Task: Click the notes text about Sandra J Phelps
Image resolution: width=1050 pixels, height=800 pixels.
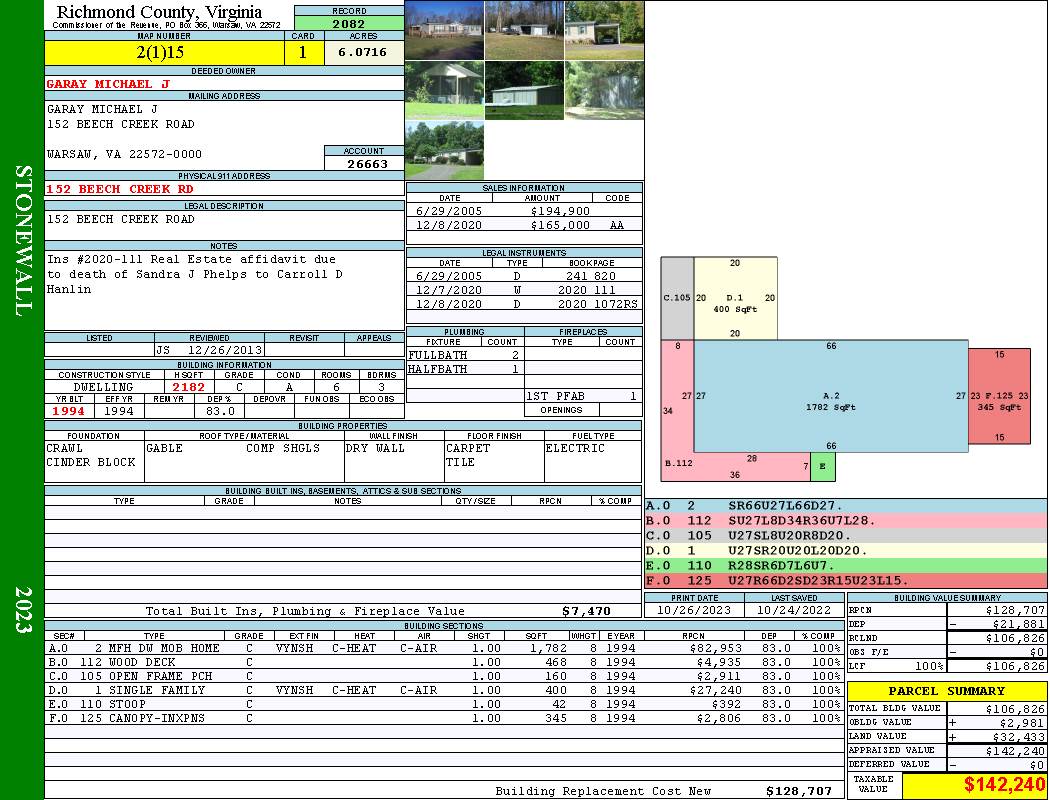Action: point(194,274)
